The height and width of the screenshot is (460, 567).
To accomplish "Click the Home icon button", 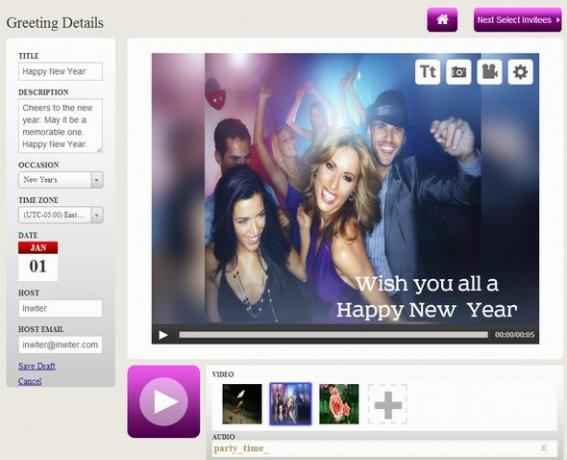I will click(x=442, y=20).
